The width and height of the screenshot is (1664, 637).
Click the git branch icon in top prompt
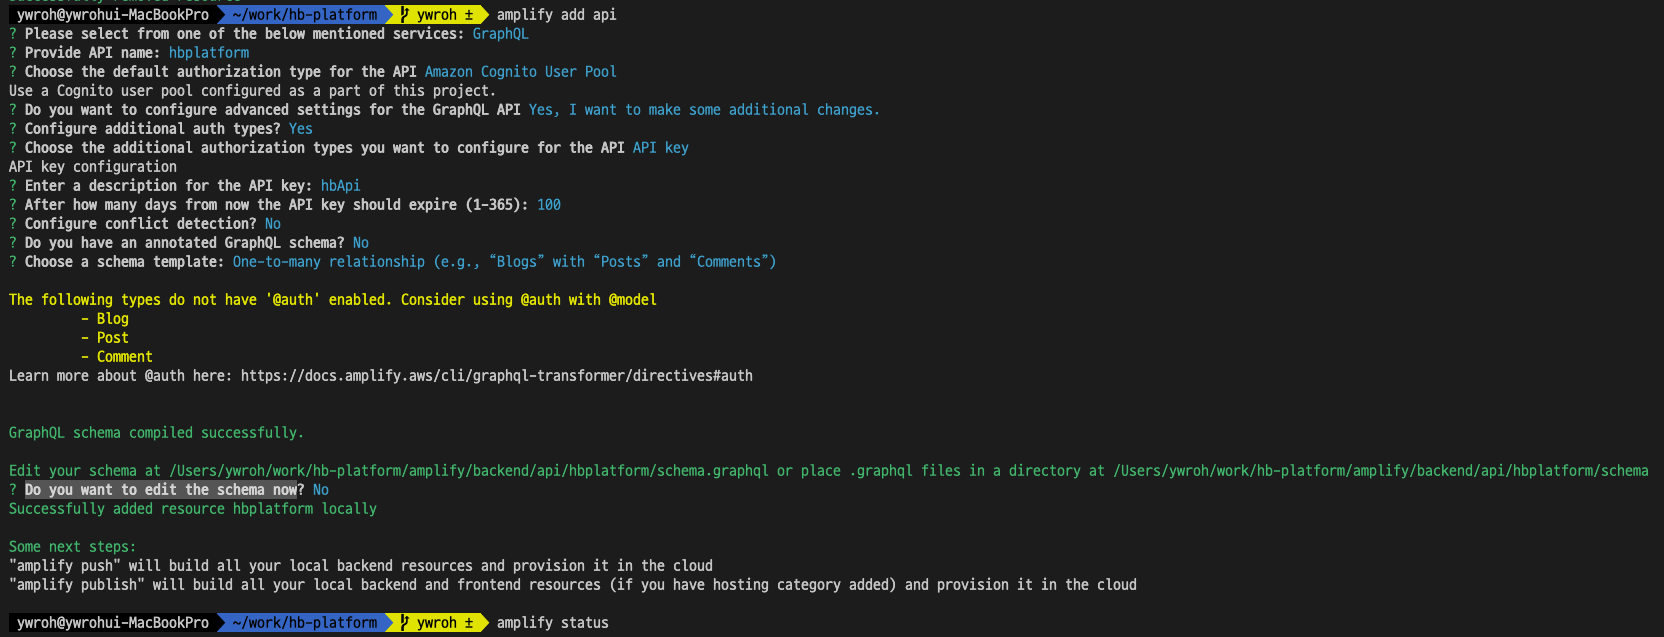(405, 15)
